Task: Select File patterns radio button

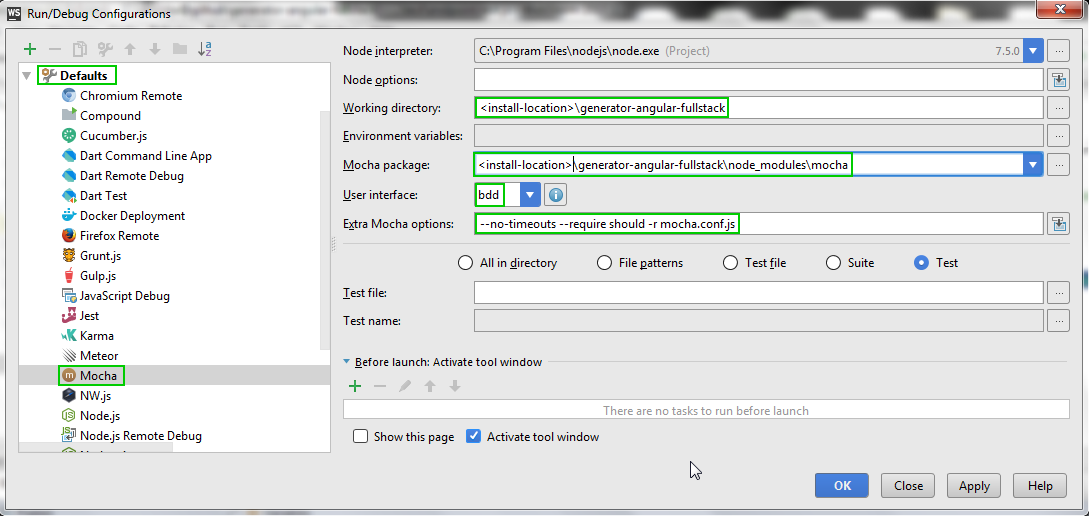Action: click(640, 263)
